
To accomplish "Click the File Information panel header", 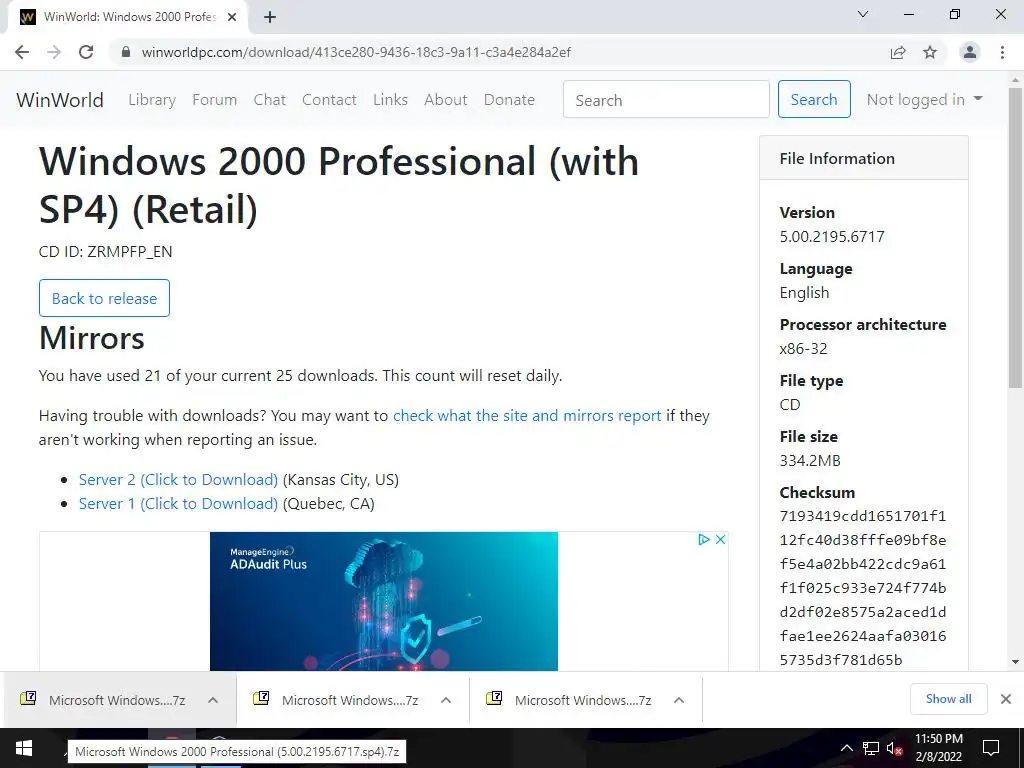I will tap(864, 158).
